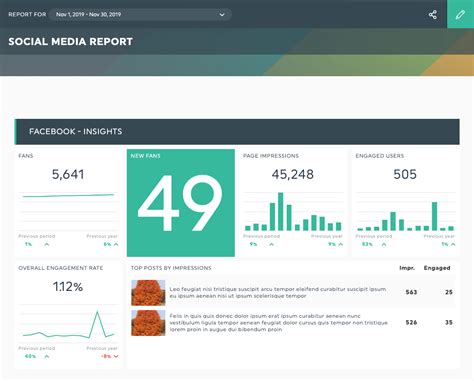Click Page Impressions previous period arrow

click(x=271, y=244)
